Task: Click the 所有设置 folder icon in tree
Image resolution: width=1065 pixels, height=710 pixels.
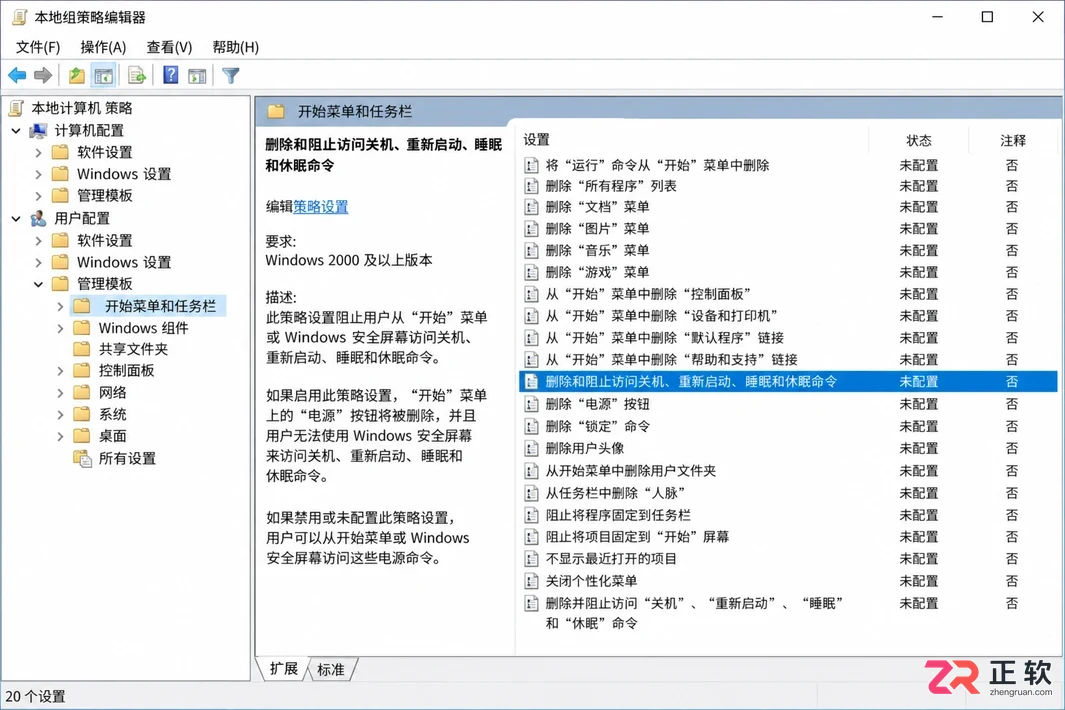Action: click(x=82, y=459)
